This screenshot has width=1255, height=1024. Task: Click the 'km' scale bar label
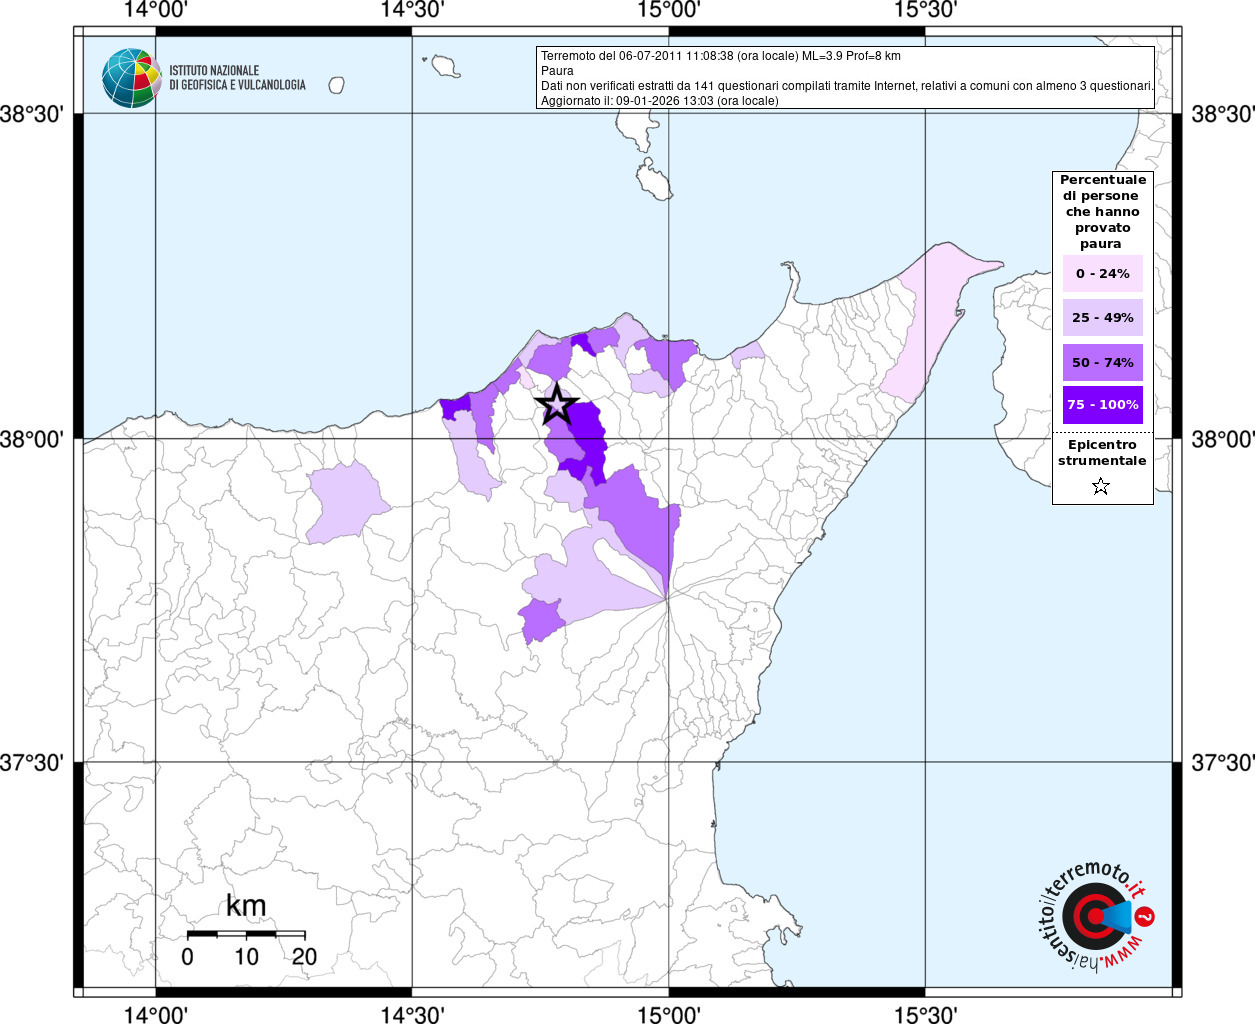[246, 906]
